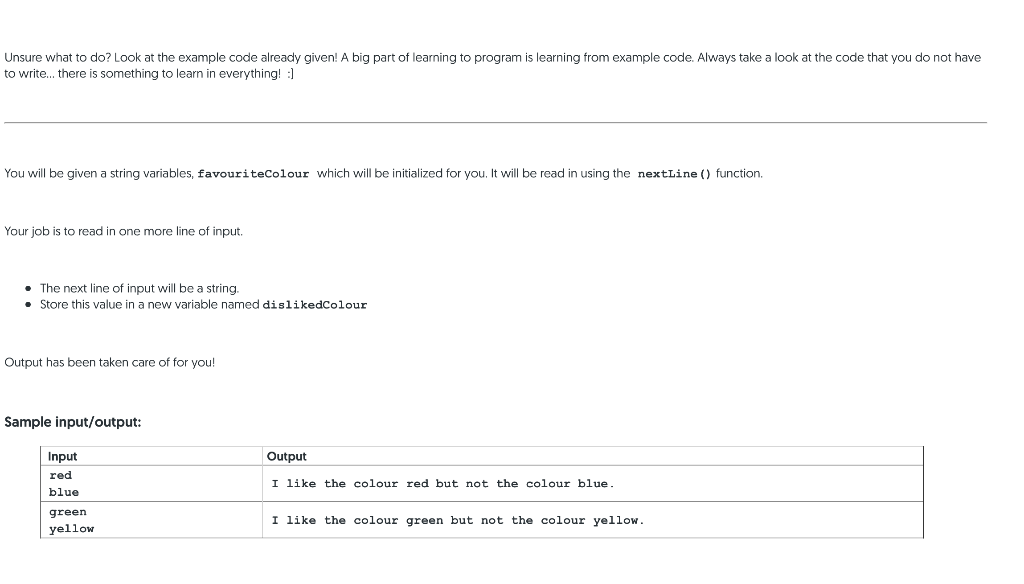Click output 'I like the colour green' sentence
The height and width of the screenshot is (584, 1024).
tap(458, 521)
